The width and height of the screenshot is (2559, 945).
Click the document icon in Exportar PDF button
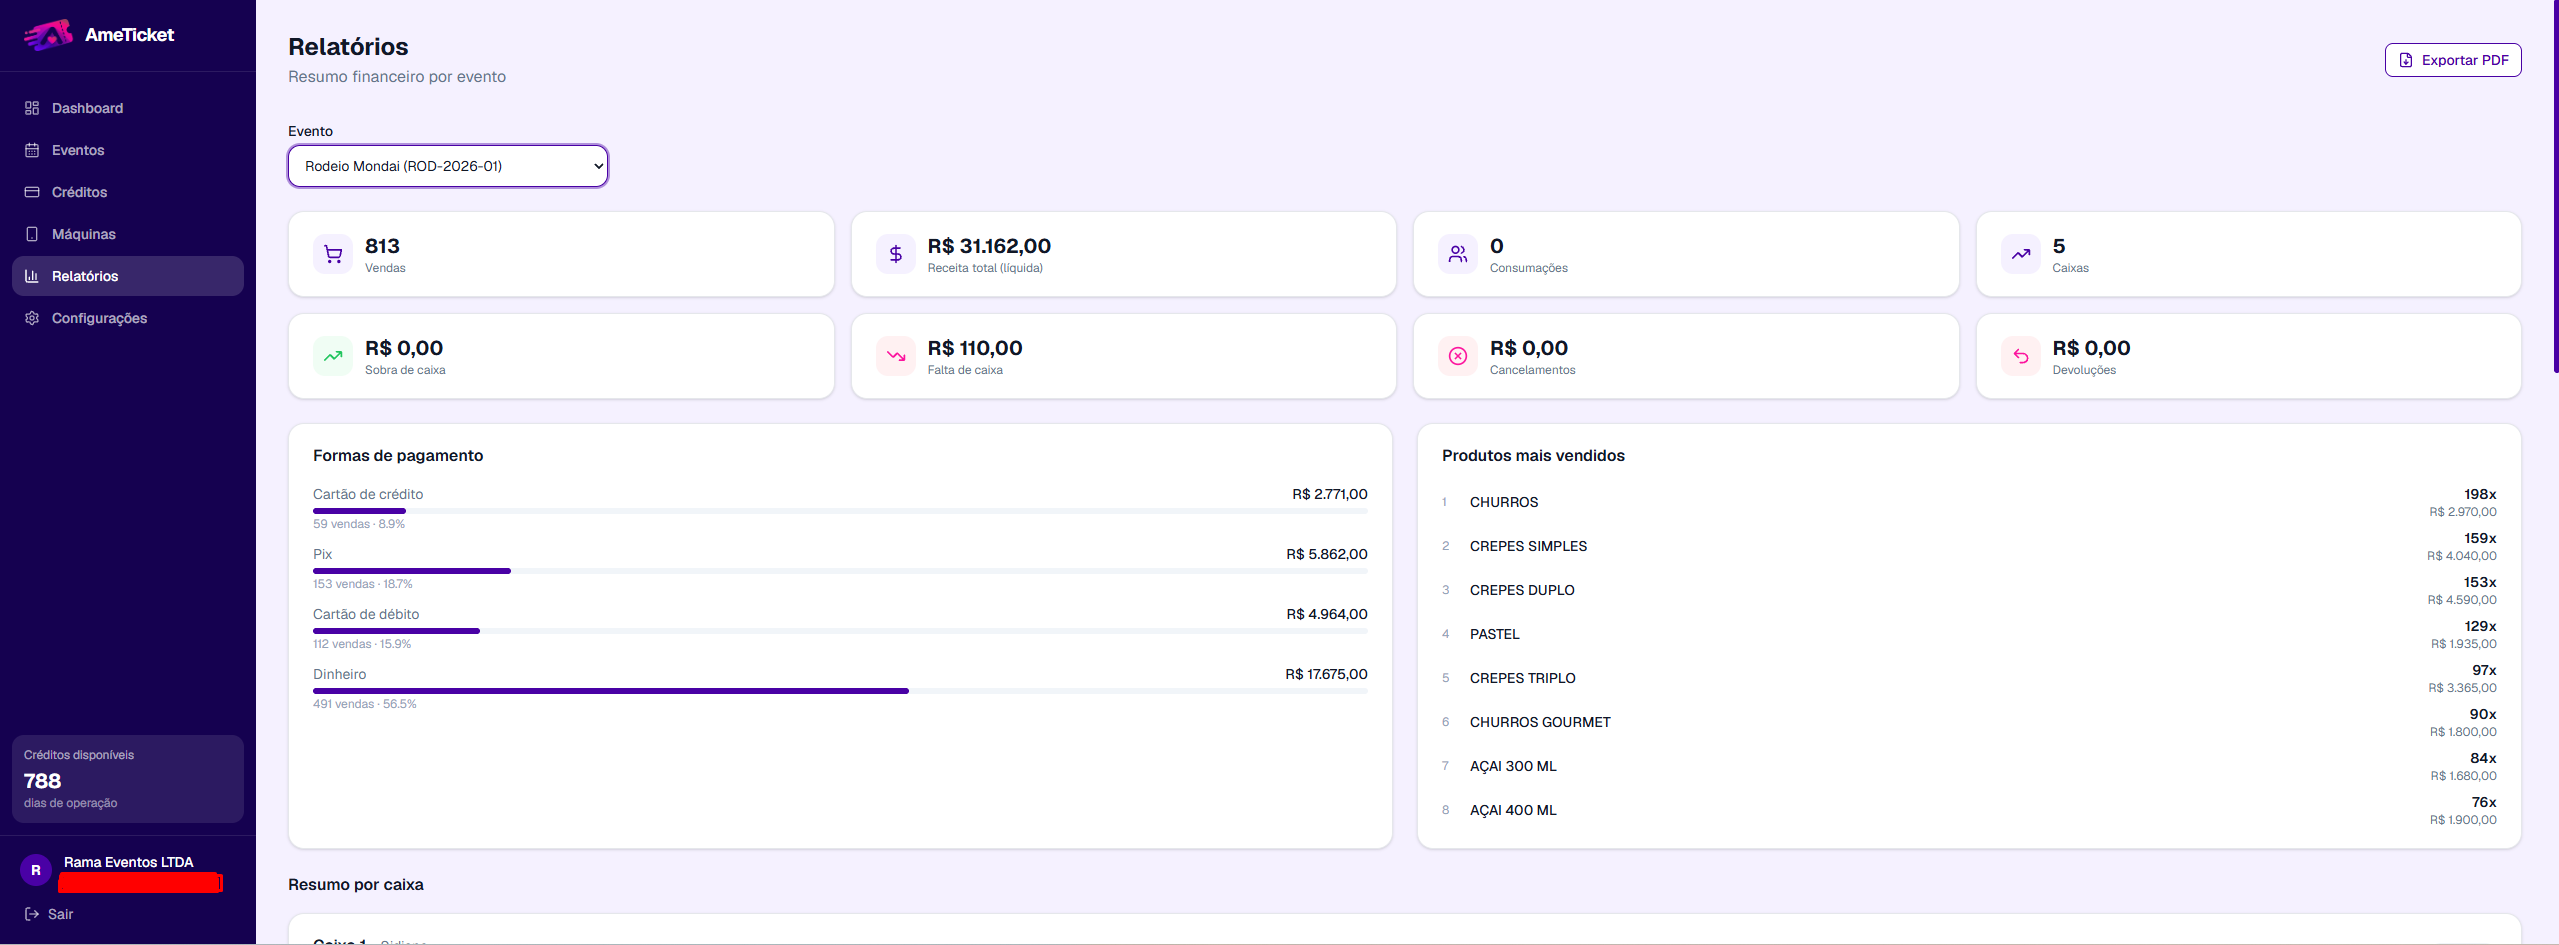coord(2406,60)
